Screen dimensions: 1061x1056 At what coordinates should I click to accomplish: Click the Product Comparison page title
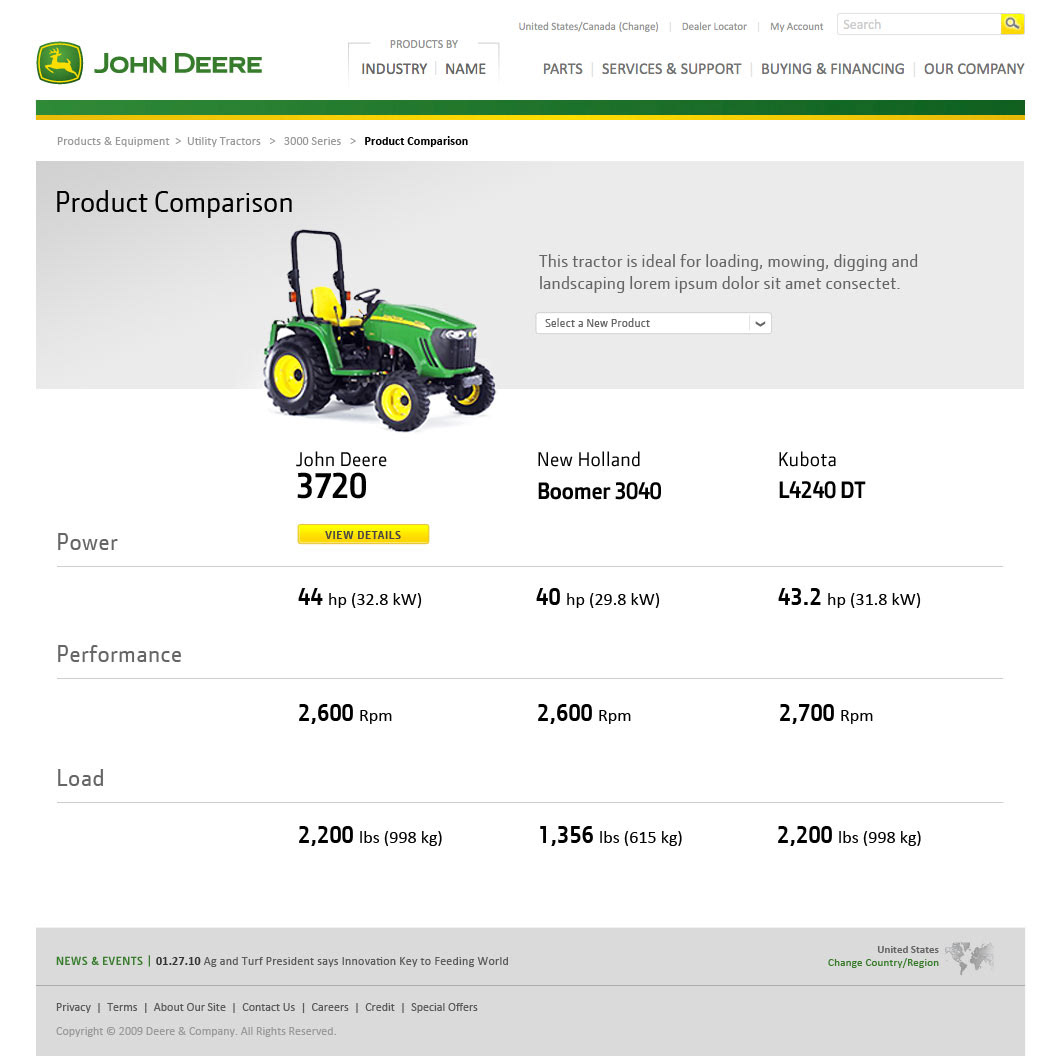pyautogui.click(x=174, y=202)
